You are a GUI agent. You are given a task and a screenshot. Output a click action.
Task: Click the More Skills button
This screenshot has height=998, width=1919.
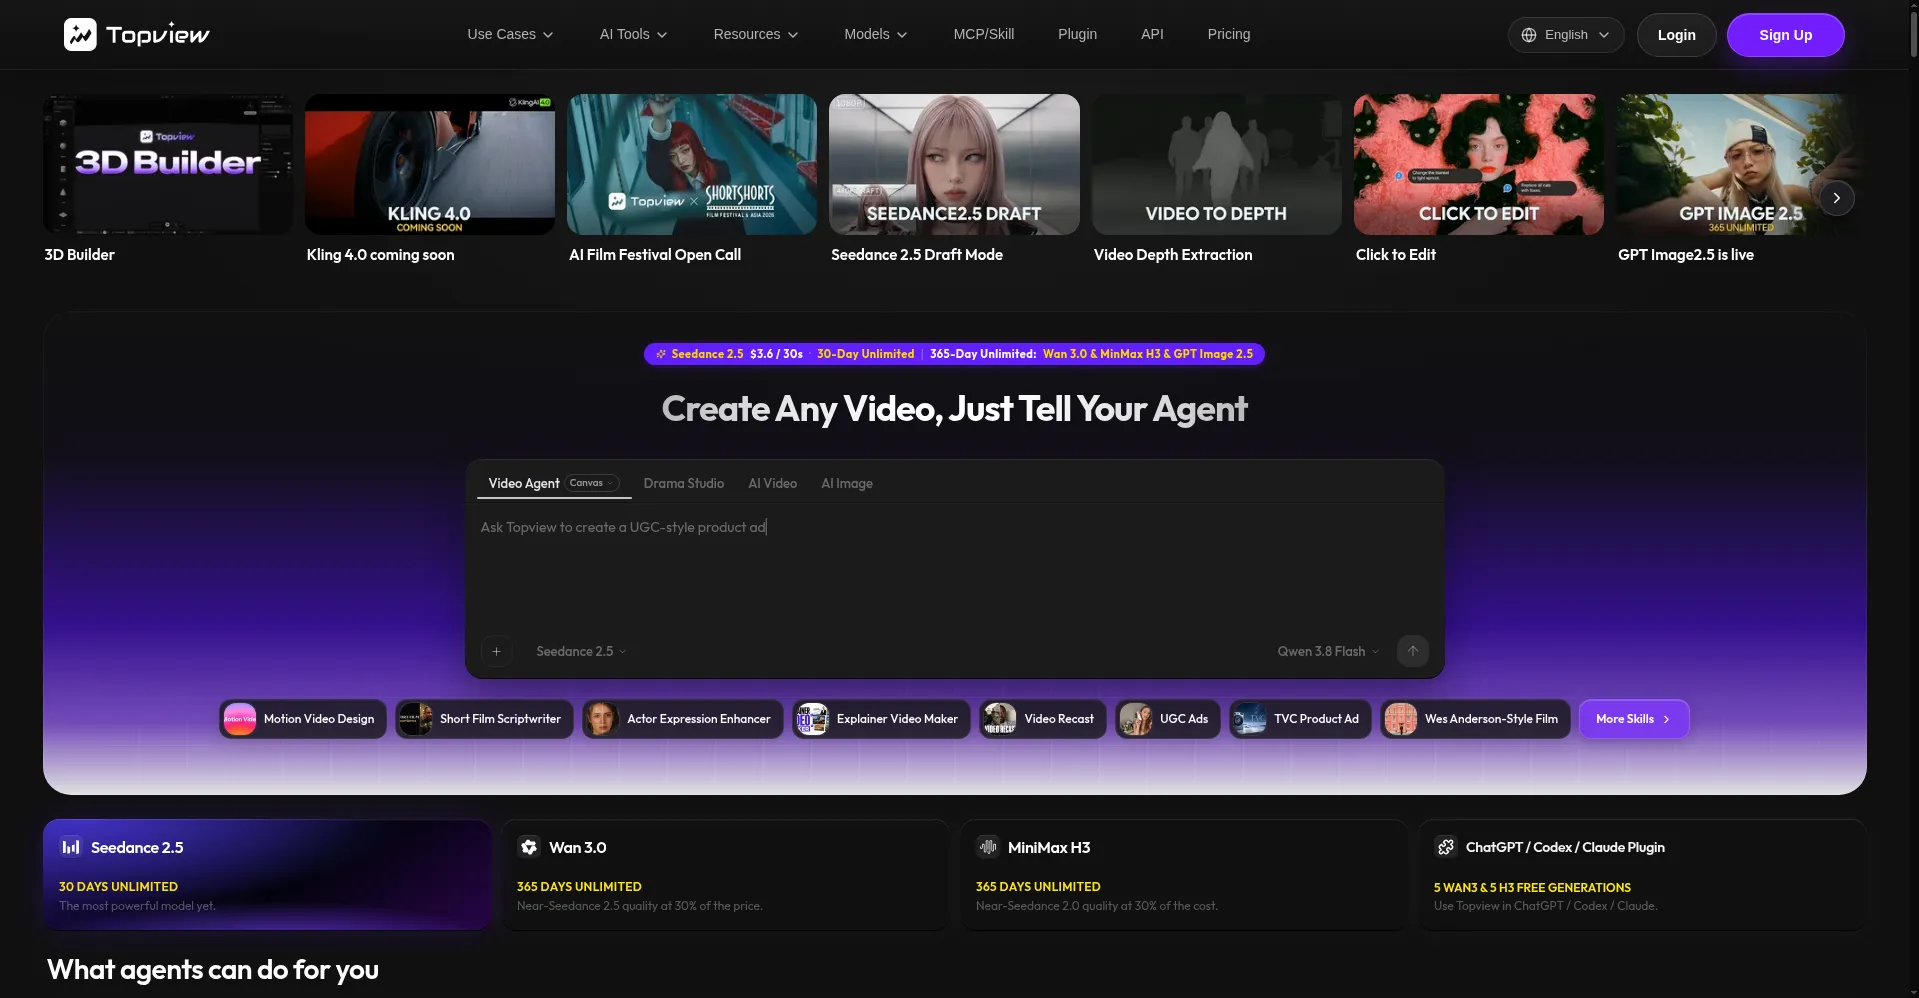pos(1634,719)
